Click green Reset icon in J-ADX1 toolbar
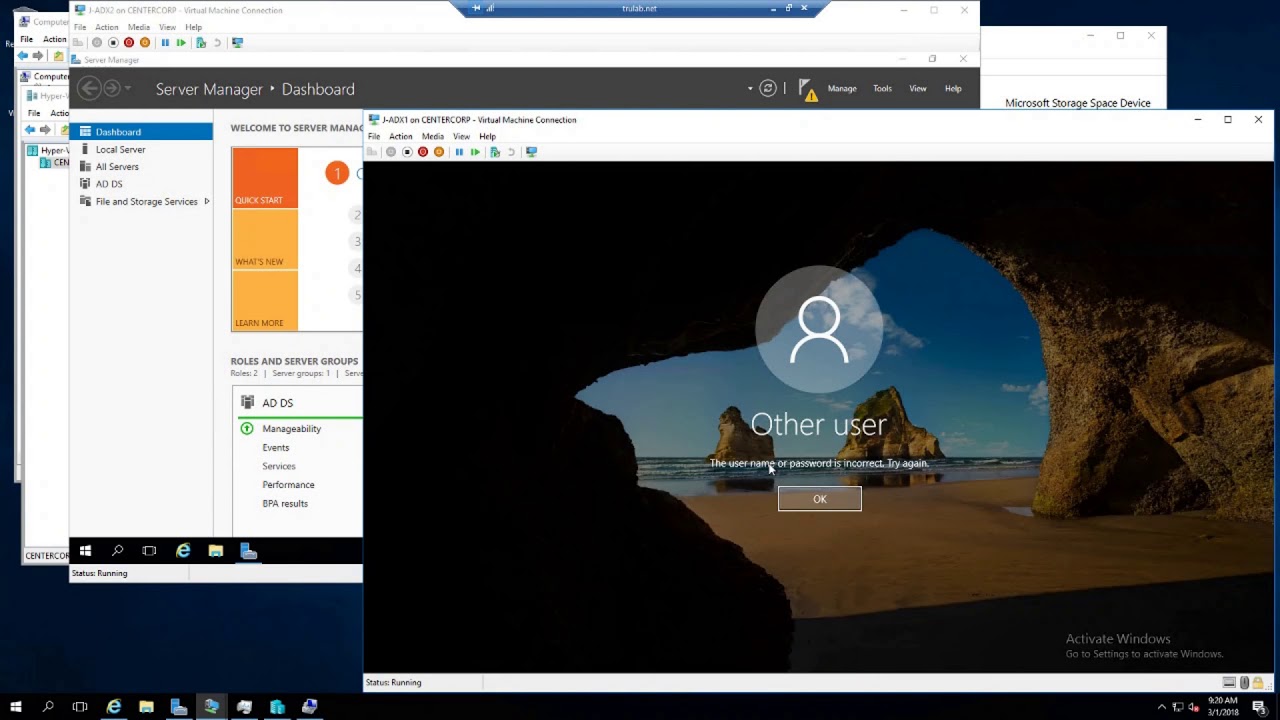The height and width of the screenshot is (720, 1280). (x=475, y=152)
